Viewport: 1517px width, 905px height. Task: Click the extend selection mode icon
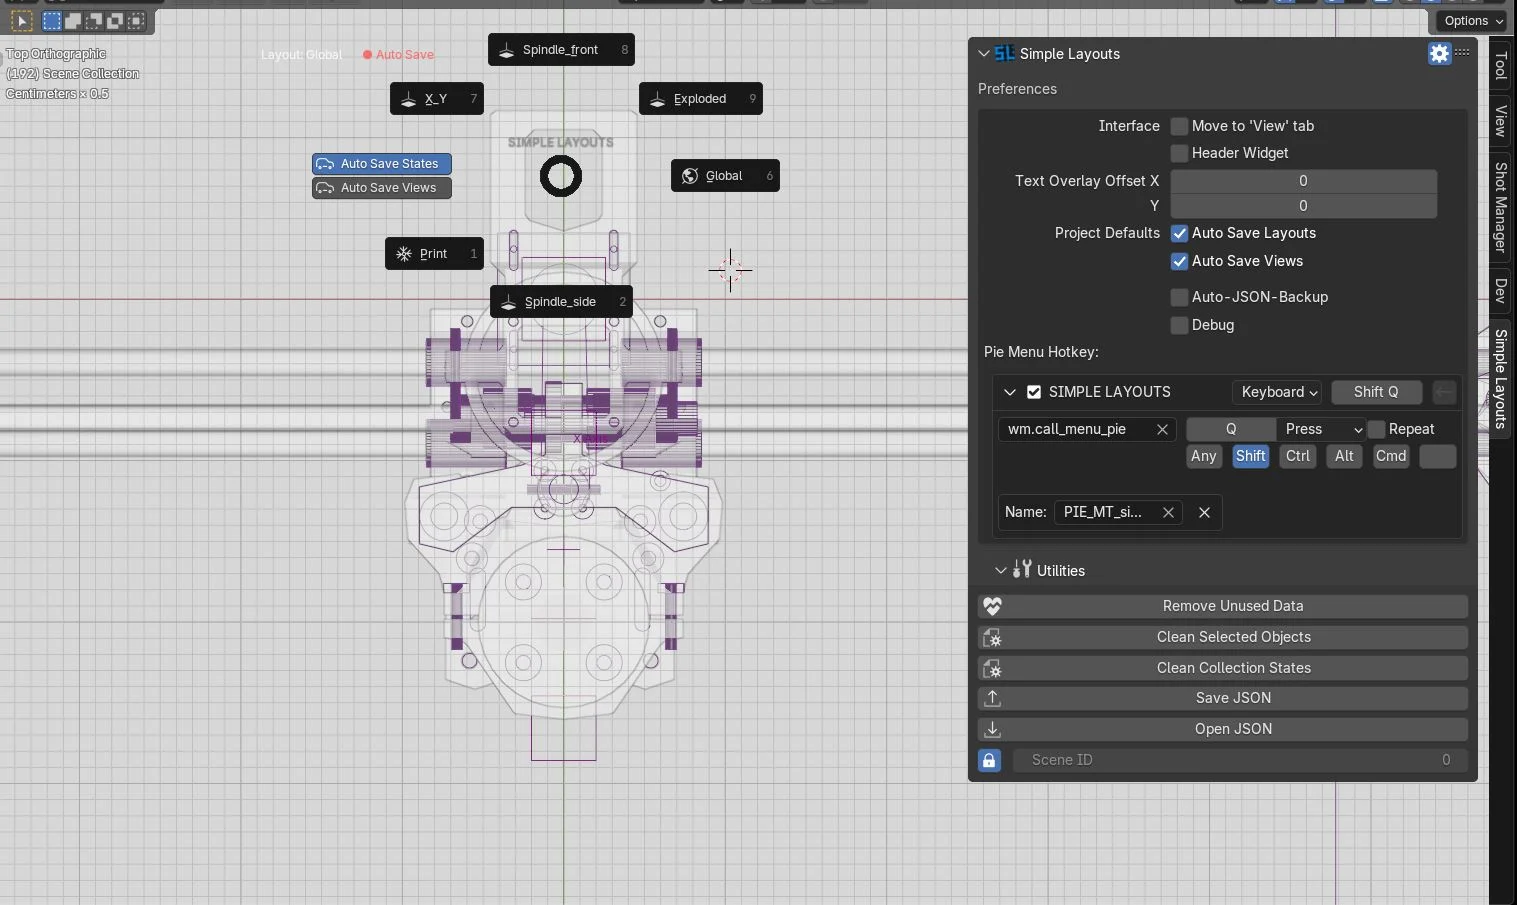click(x=72, y=20)
